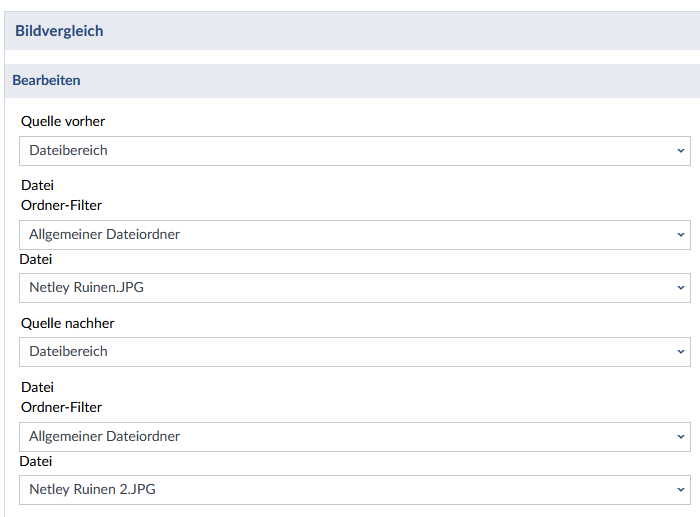
Task: Click the chevron arrow on the Netley Ruinen 2.JPG field
Action: point(681,490)
